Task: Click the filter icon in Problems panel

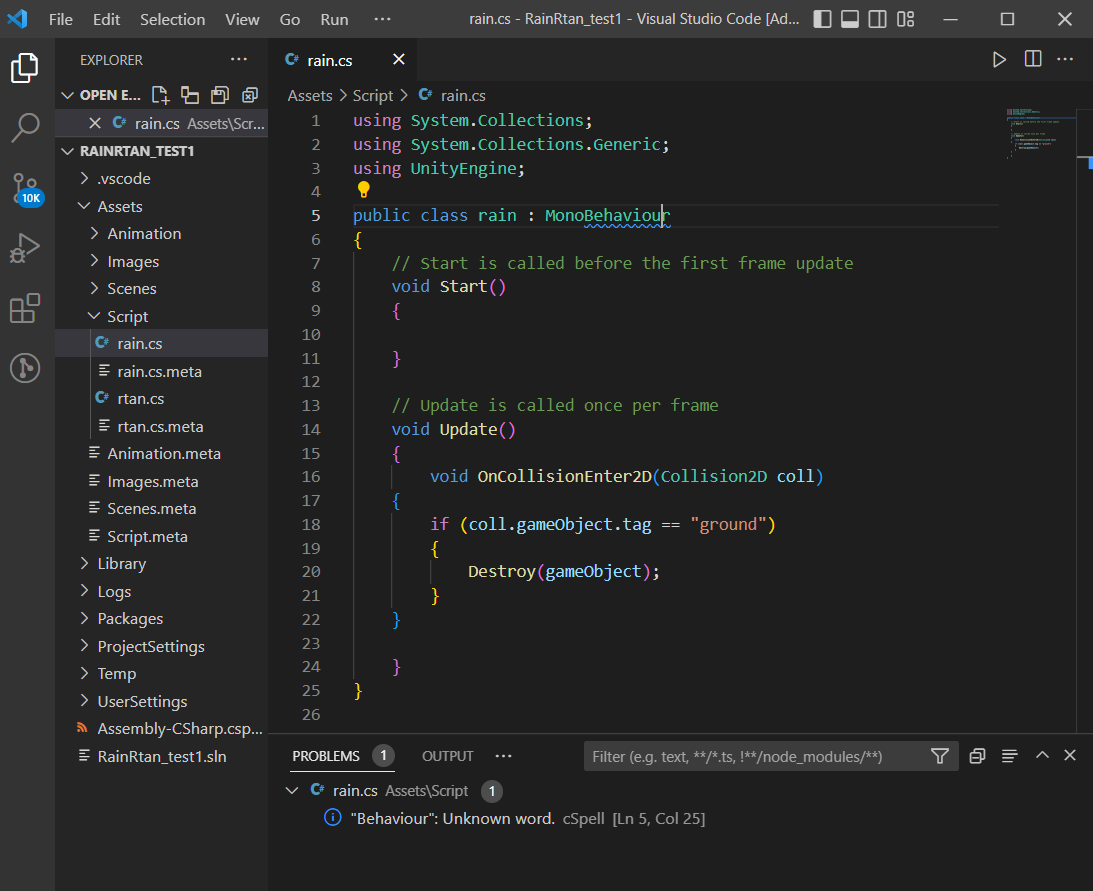Action: coord(940,756)
